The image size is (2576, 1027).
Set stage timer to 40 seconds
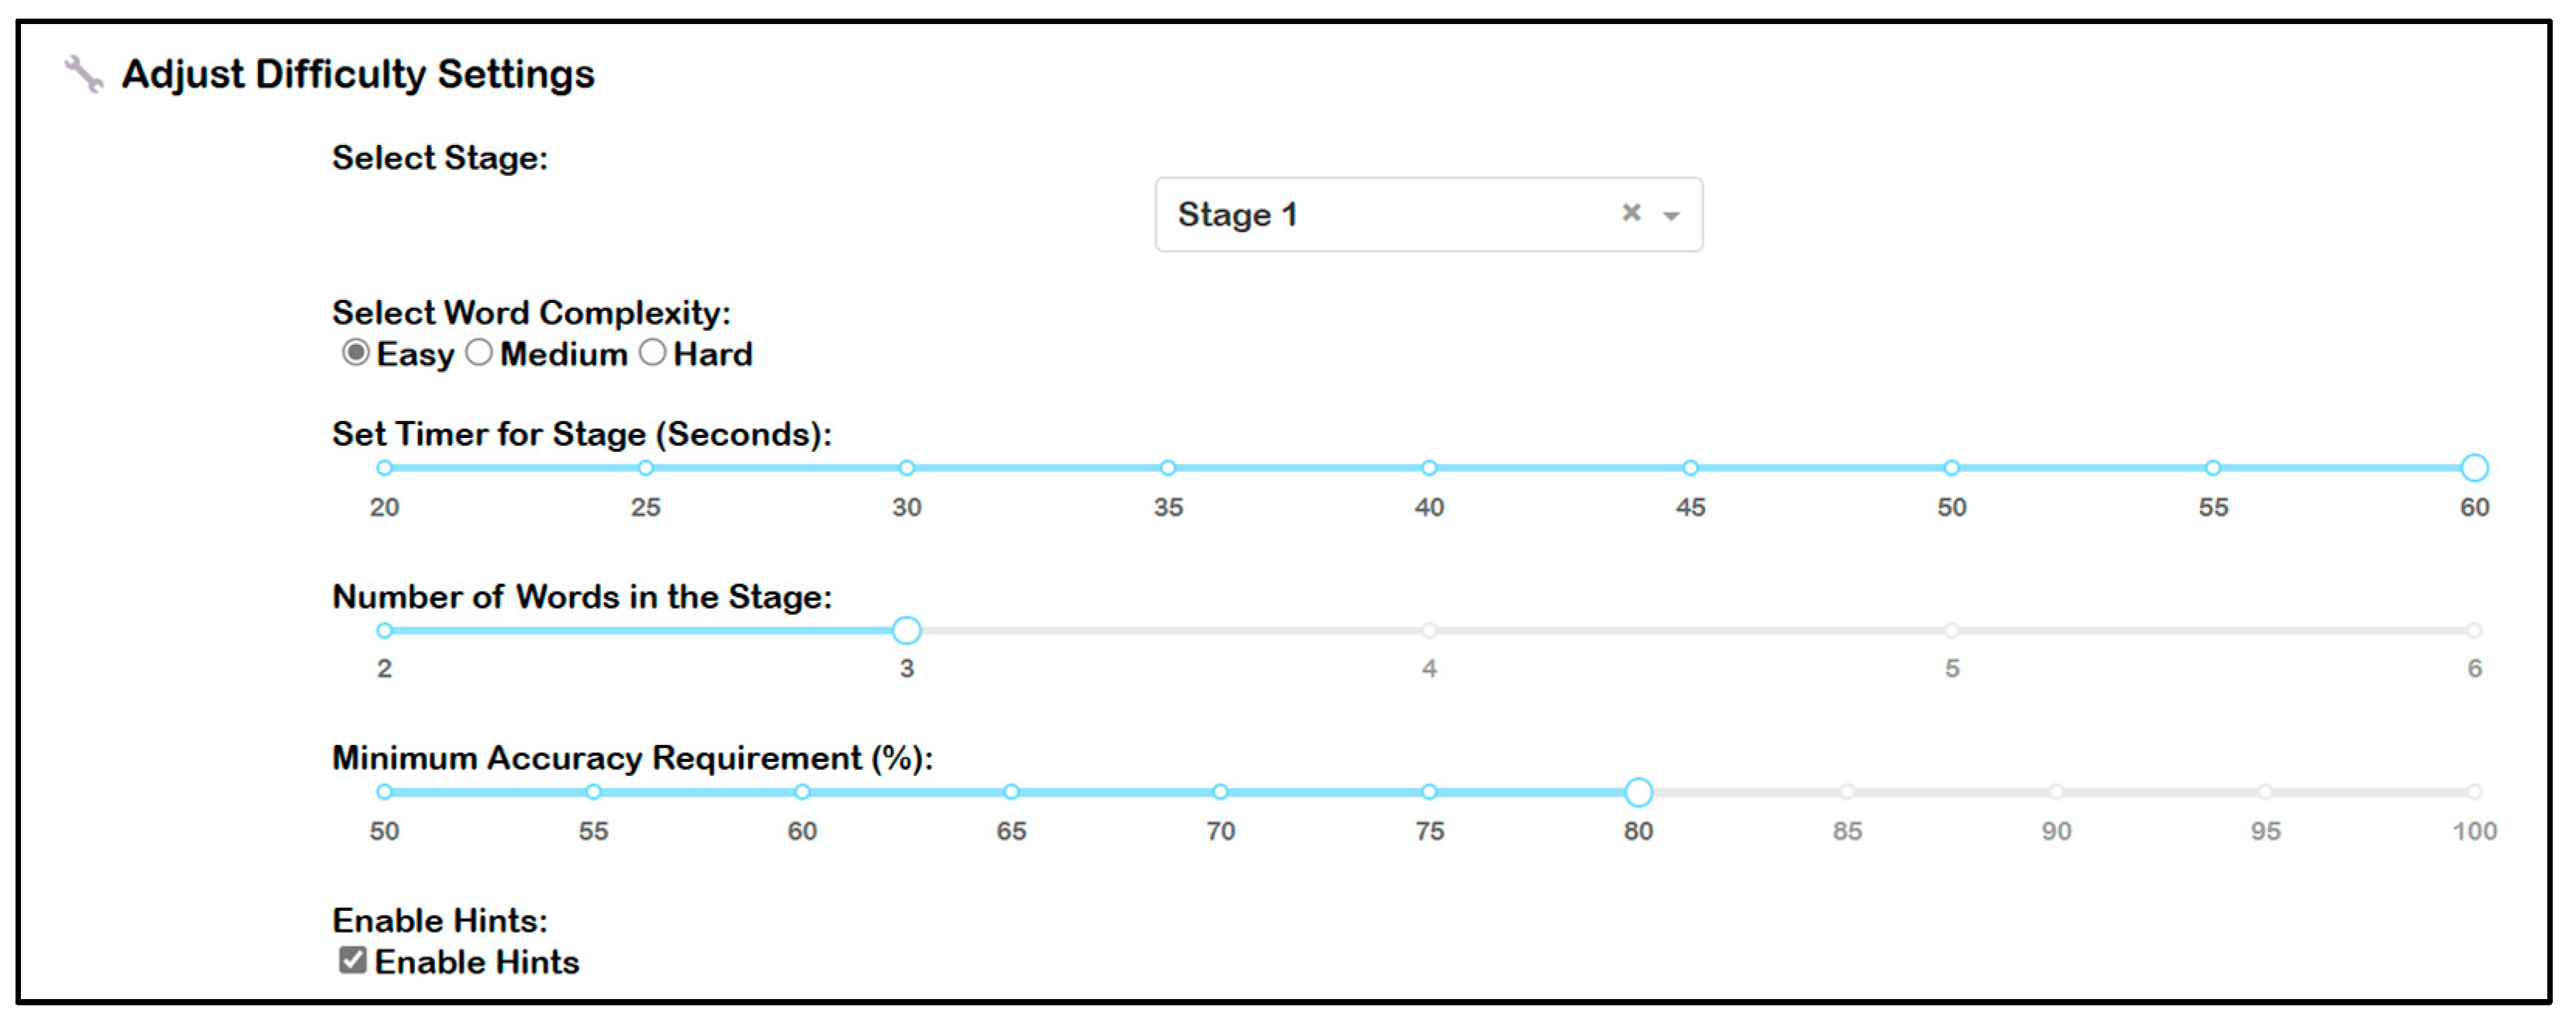1429,468
